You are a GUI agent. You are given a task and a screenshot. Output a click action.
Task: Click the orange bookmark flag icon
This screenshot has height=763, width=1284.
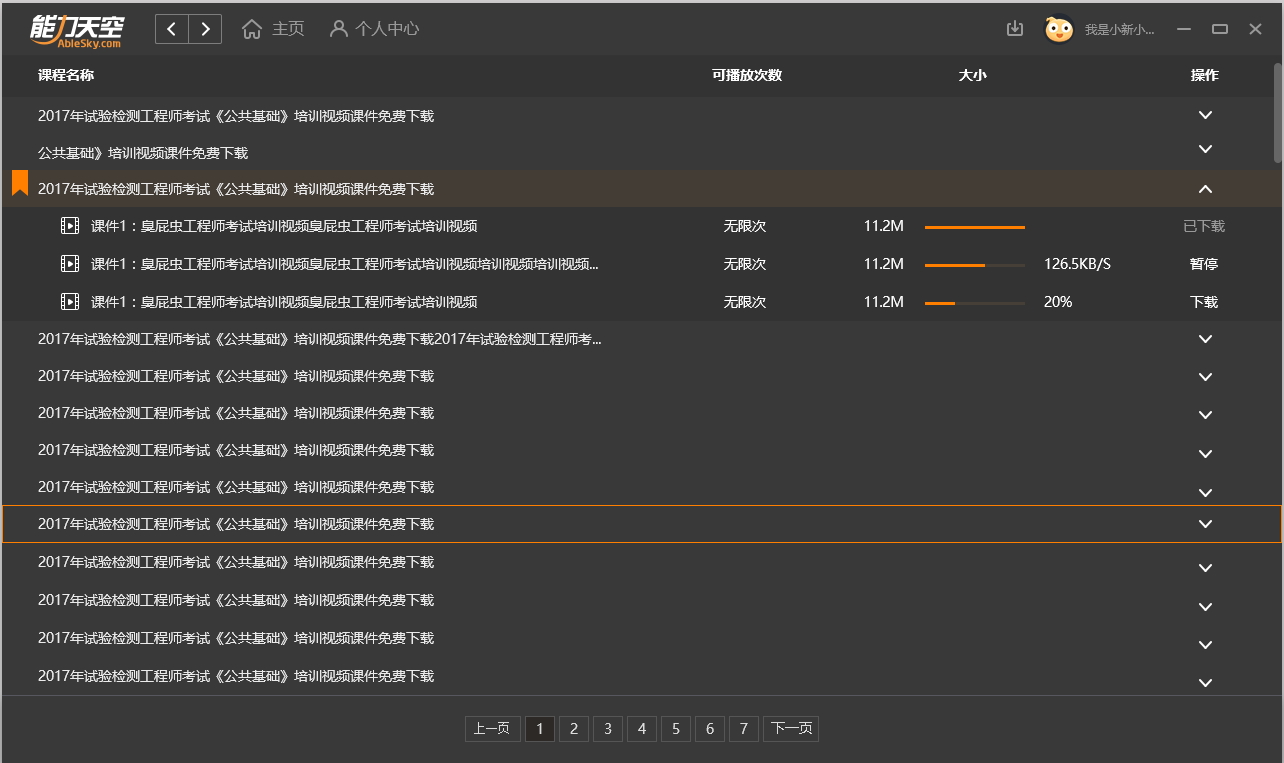pyautogui.click(x=20, y=183)
